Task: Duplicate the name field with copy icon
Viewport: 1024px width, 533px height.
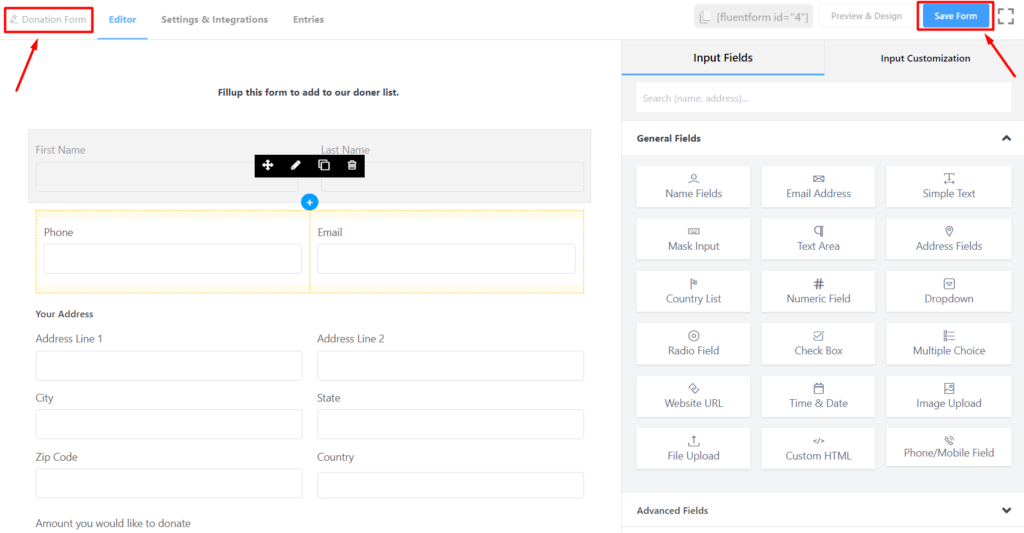Action: (x=324, y=165)
